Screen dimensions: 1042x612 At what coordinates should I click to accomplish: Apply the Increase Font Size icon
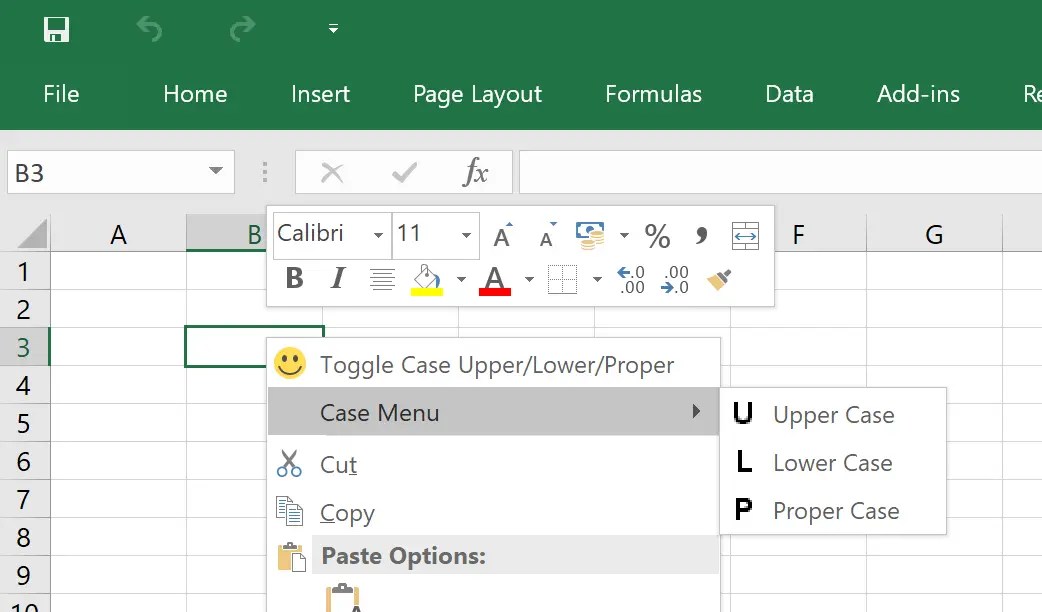click(x=502, y=236)
